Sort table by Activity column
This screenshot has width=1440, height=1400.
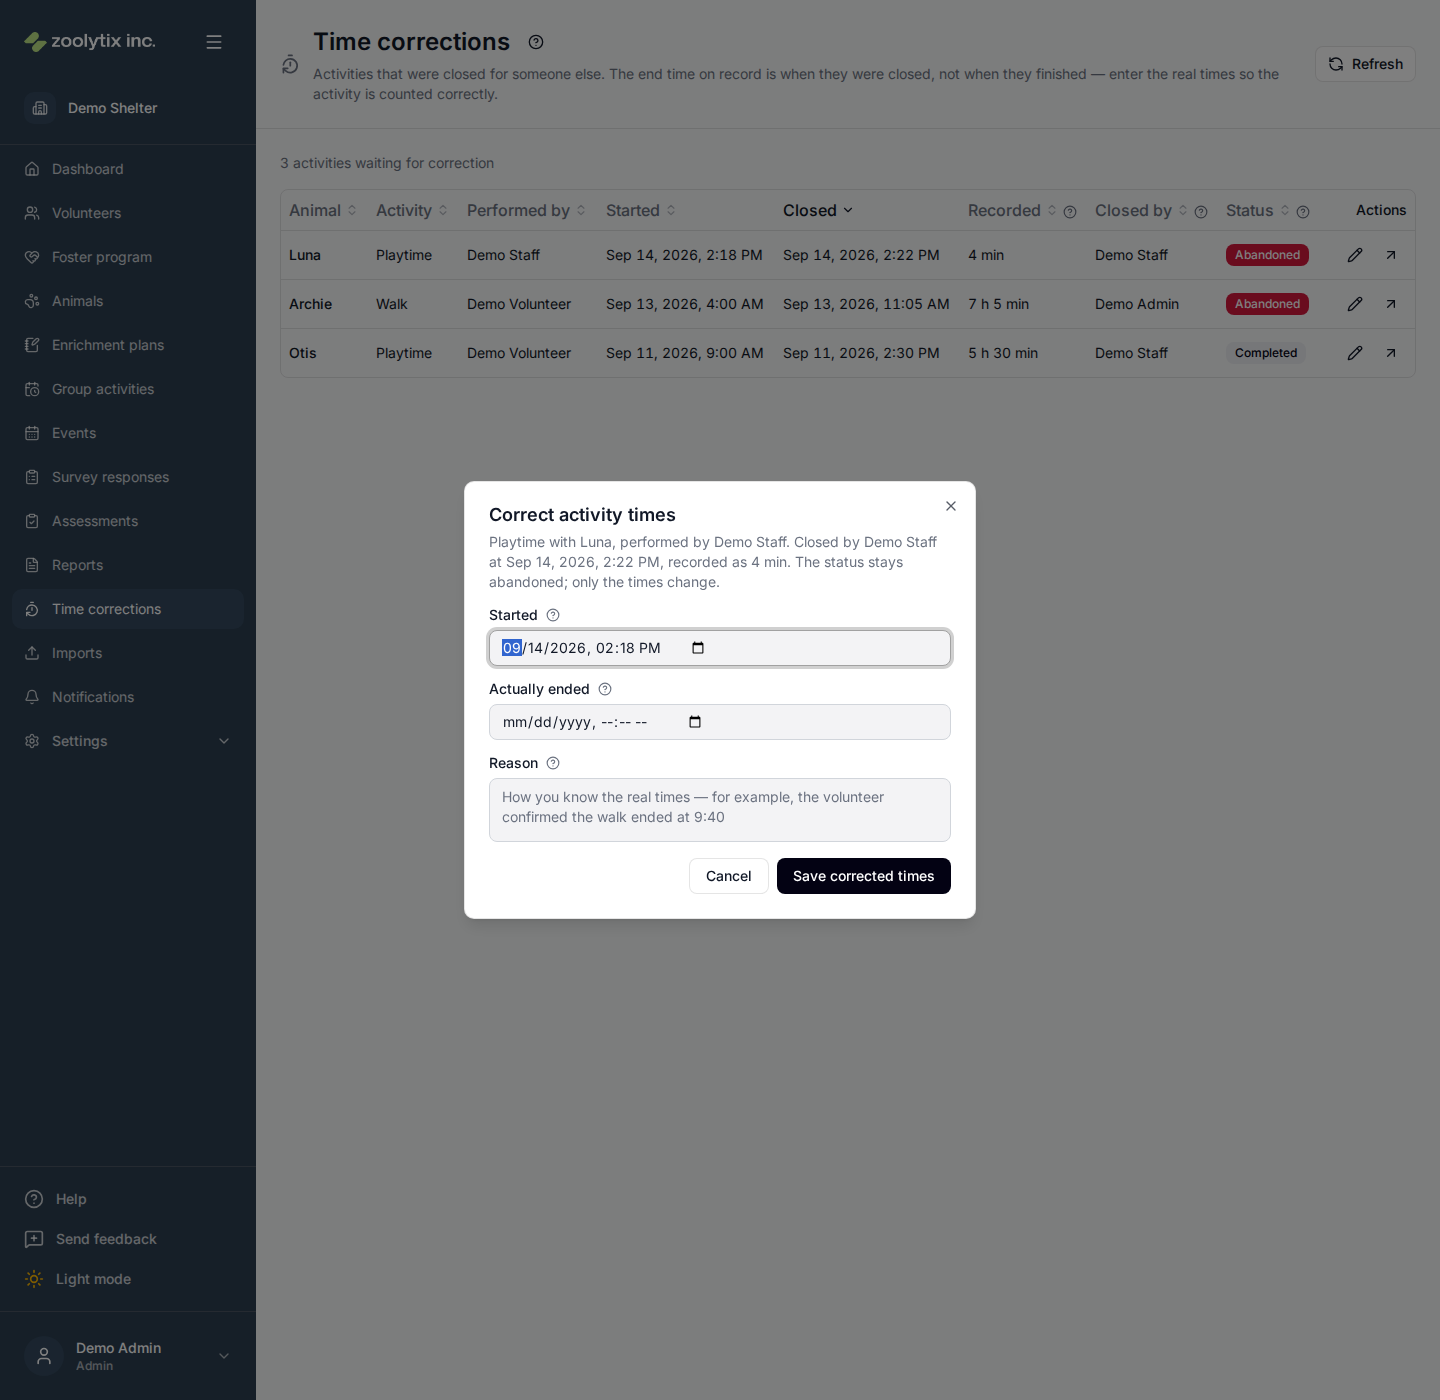411,210
